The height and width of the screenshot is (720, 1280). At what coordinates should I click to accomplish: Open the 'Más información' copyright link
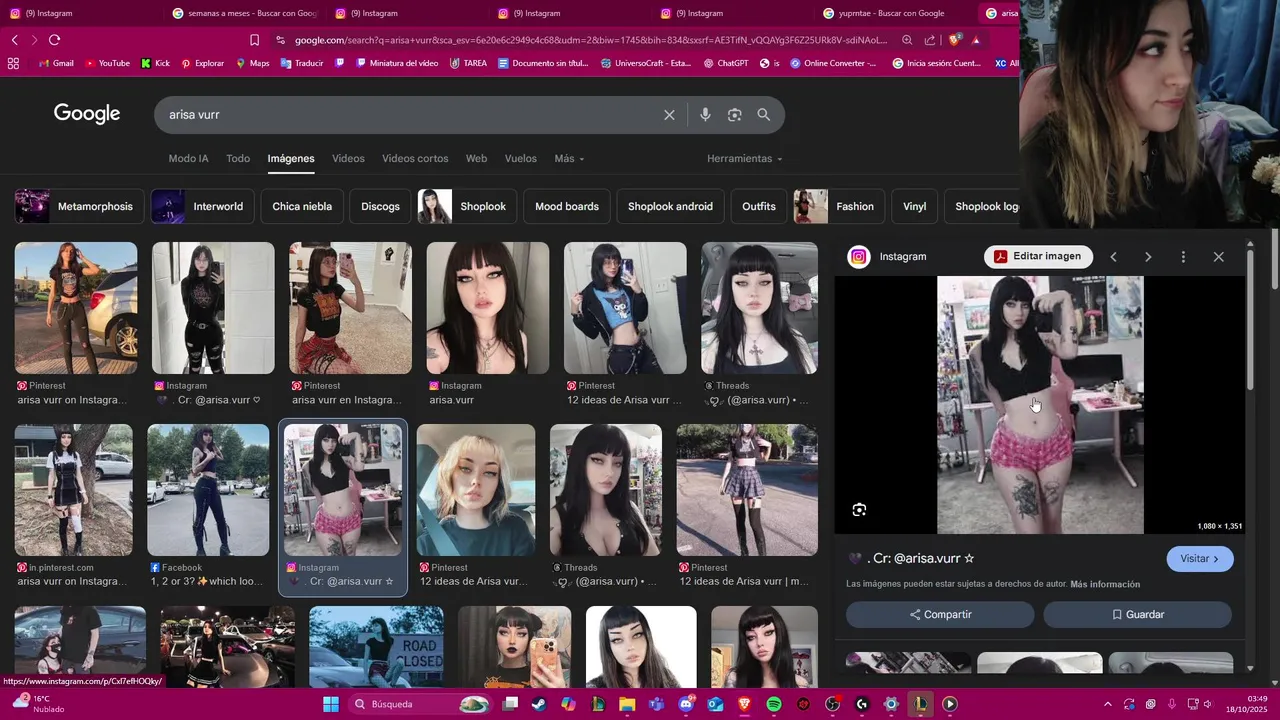click(1105, 585)
